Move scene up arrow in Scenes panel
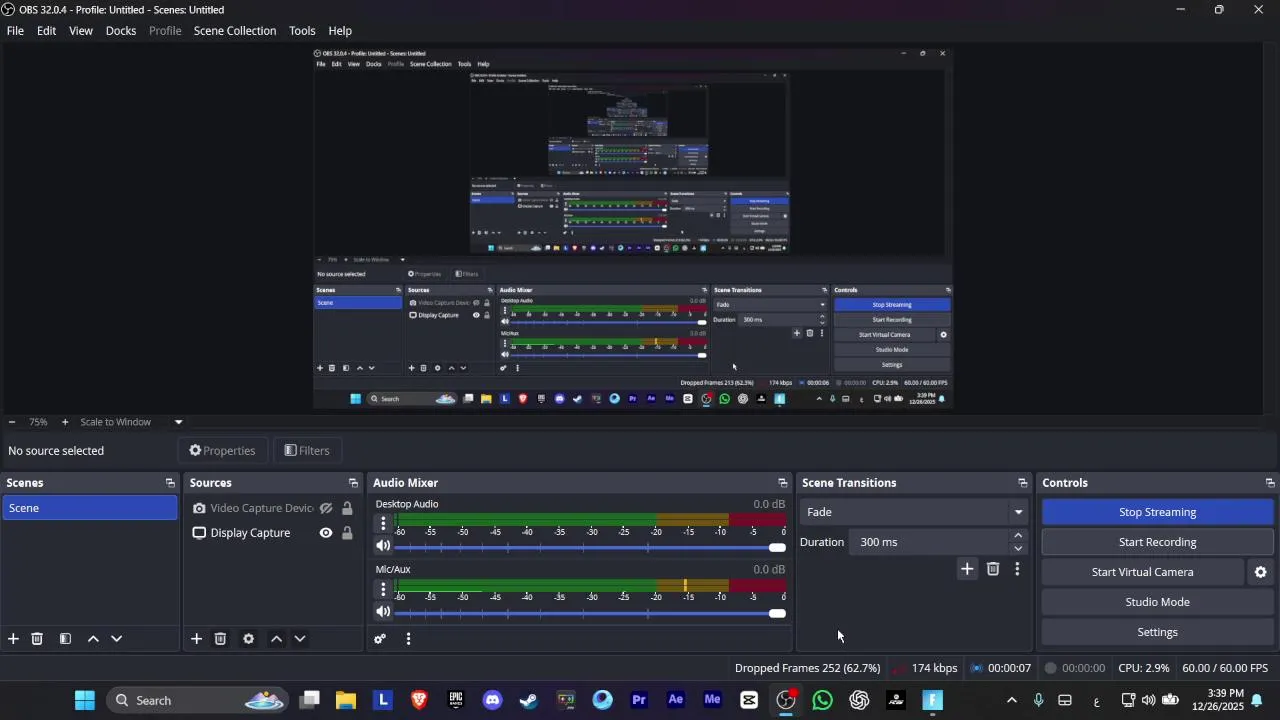 (93, 639)
